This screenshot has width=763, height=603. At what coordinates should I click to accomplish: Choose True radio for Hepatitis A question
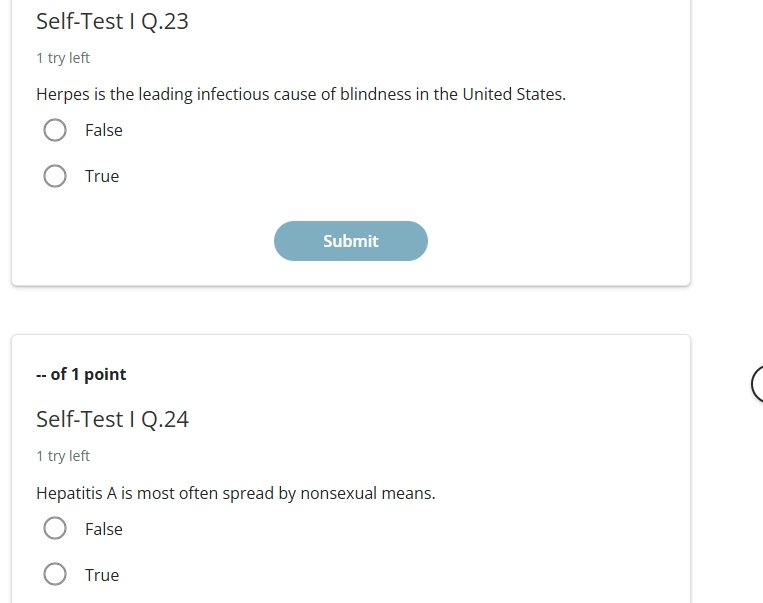pyautogui.click(x=55, y=574)
